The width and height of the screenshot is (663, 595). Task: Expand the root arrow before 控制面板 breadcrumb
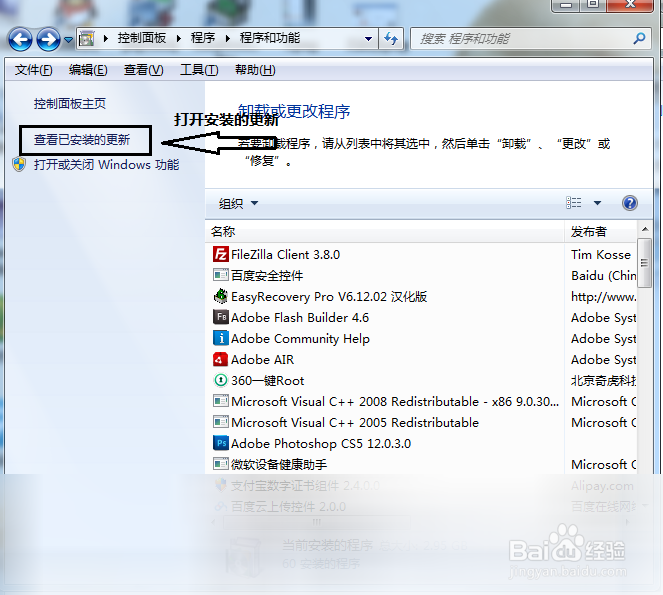(106, 38)
